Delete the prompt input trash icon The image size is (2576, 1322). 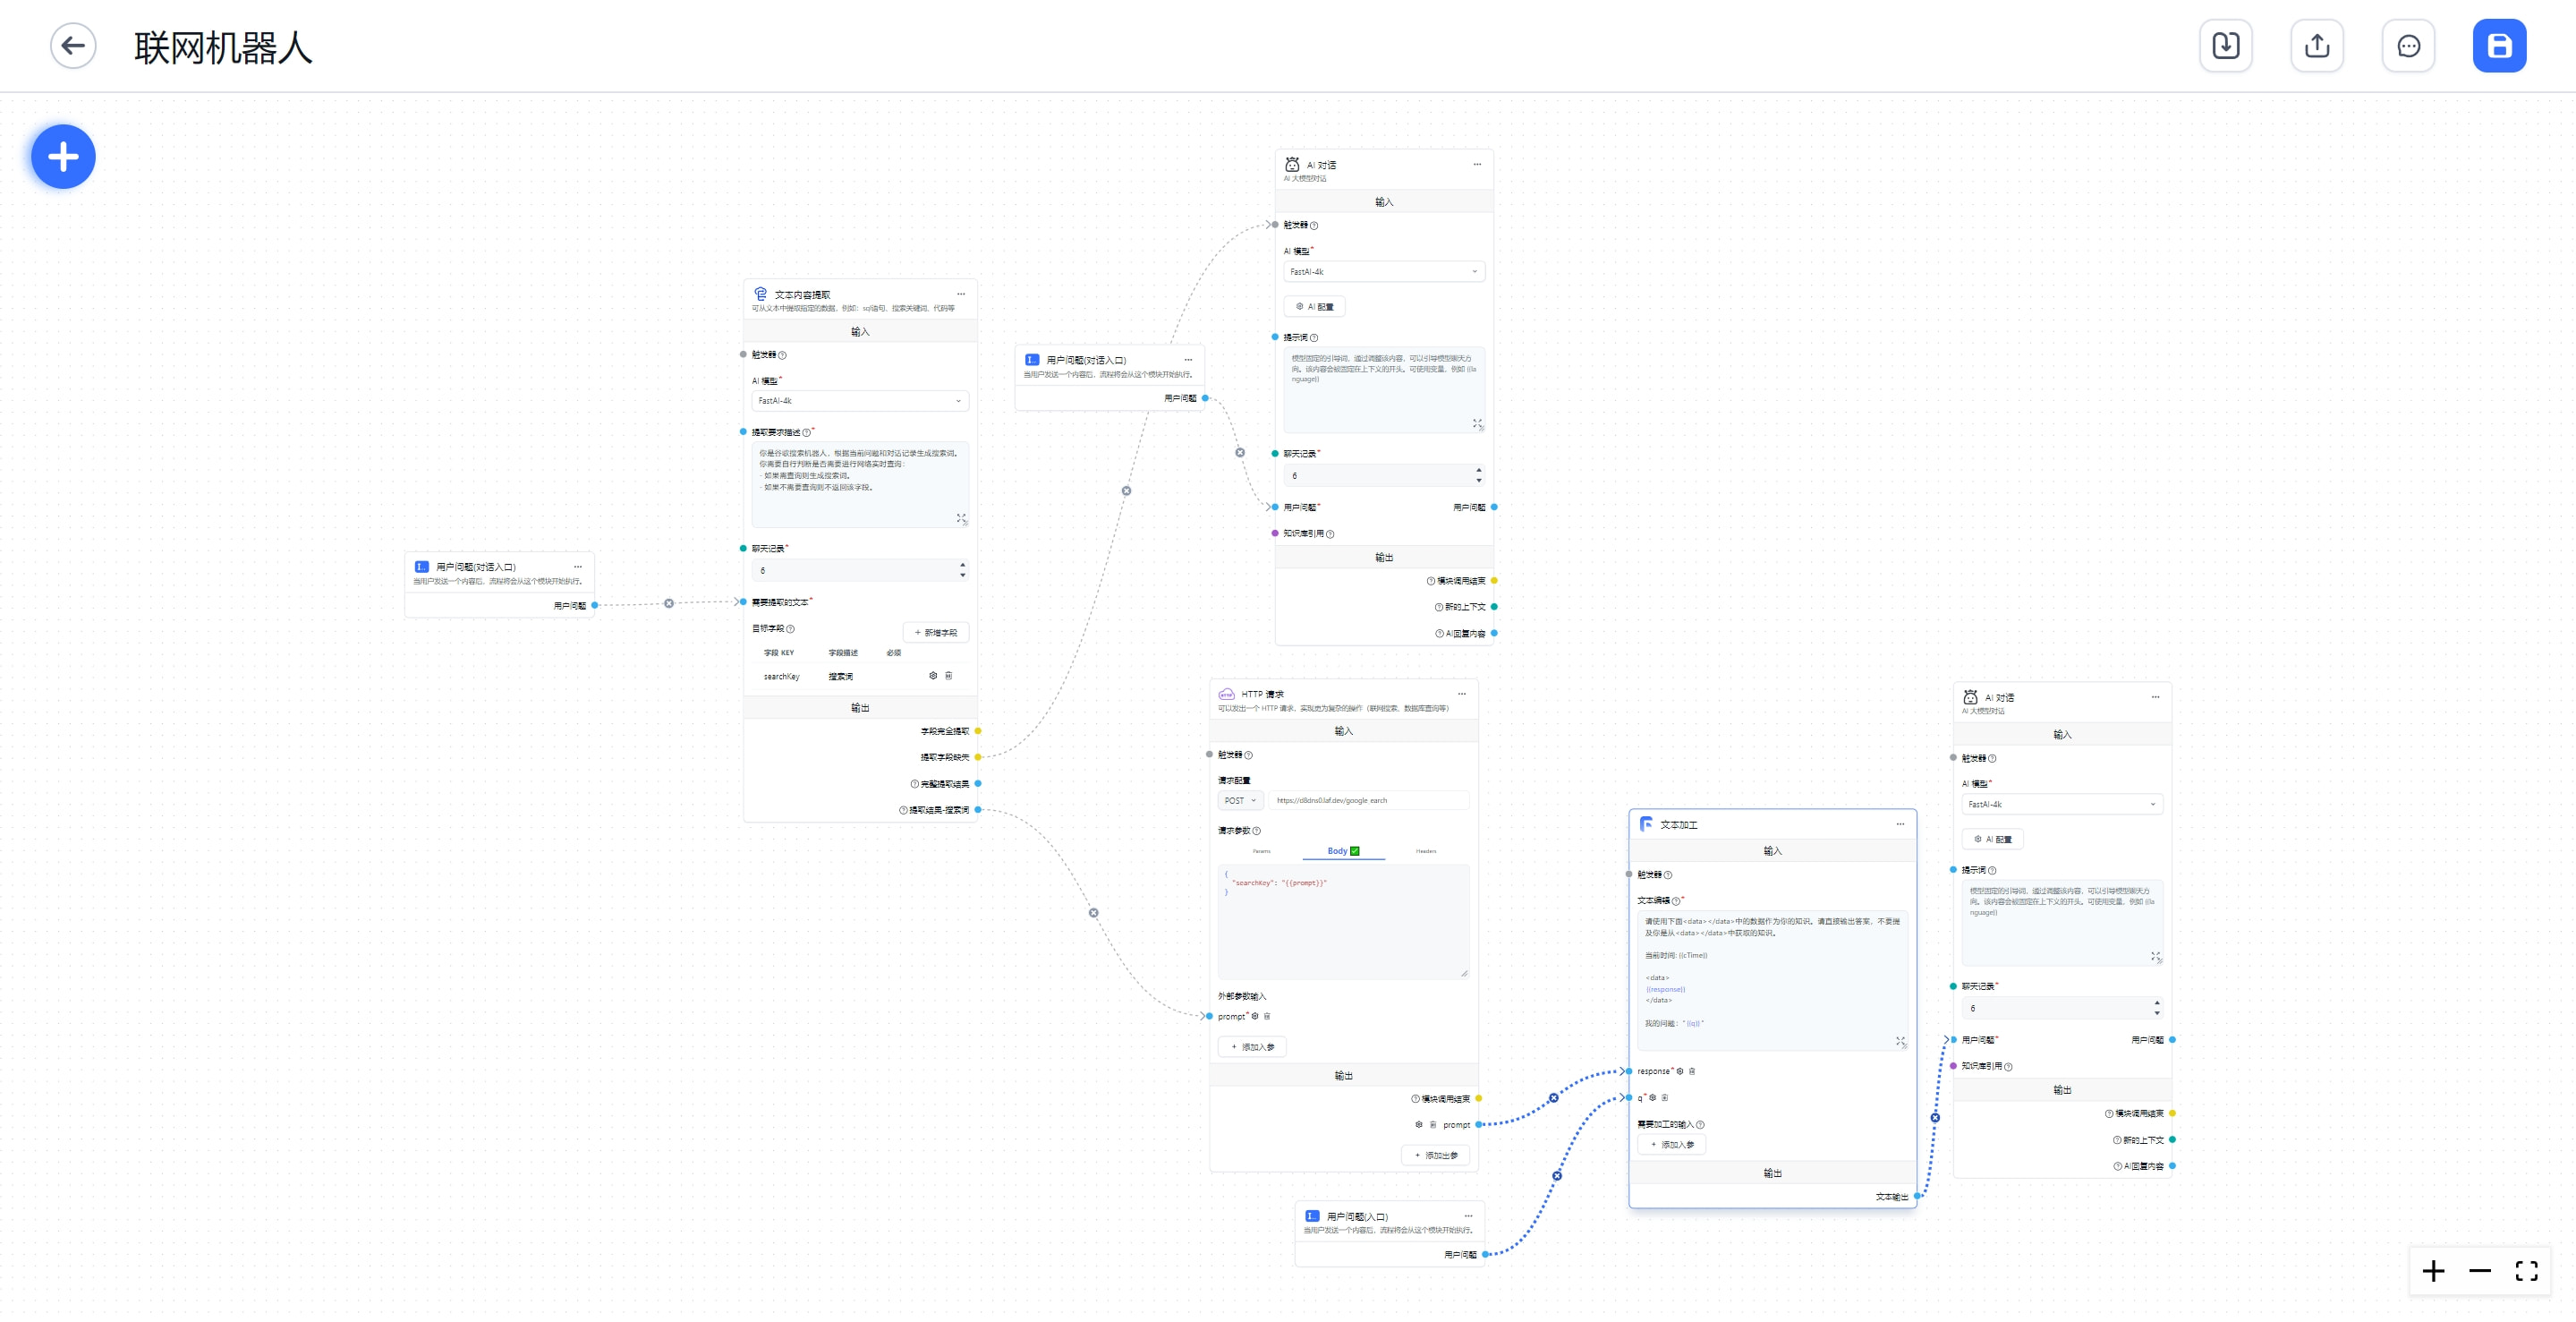[x=1267, y=1016]
